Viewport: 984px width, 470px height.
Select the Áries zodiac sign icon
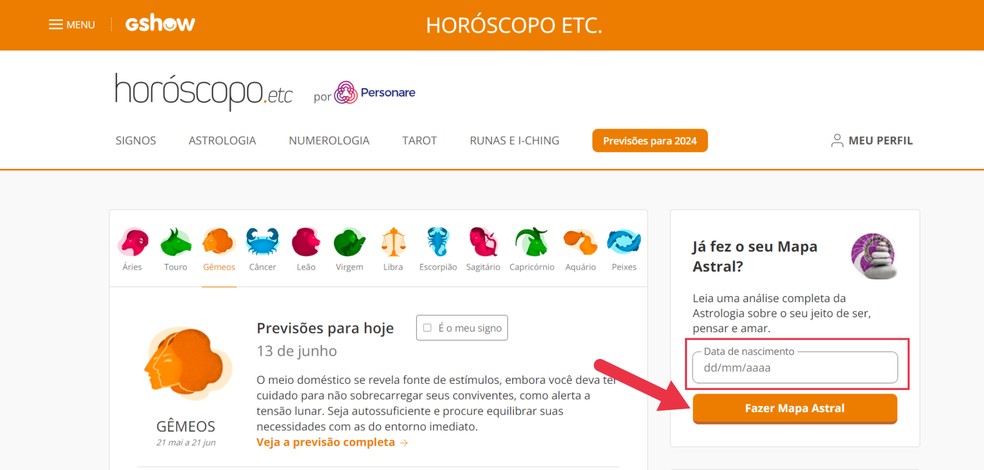coord(132,242)
